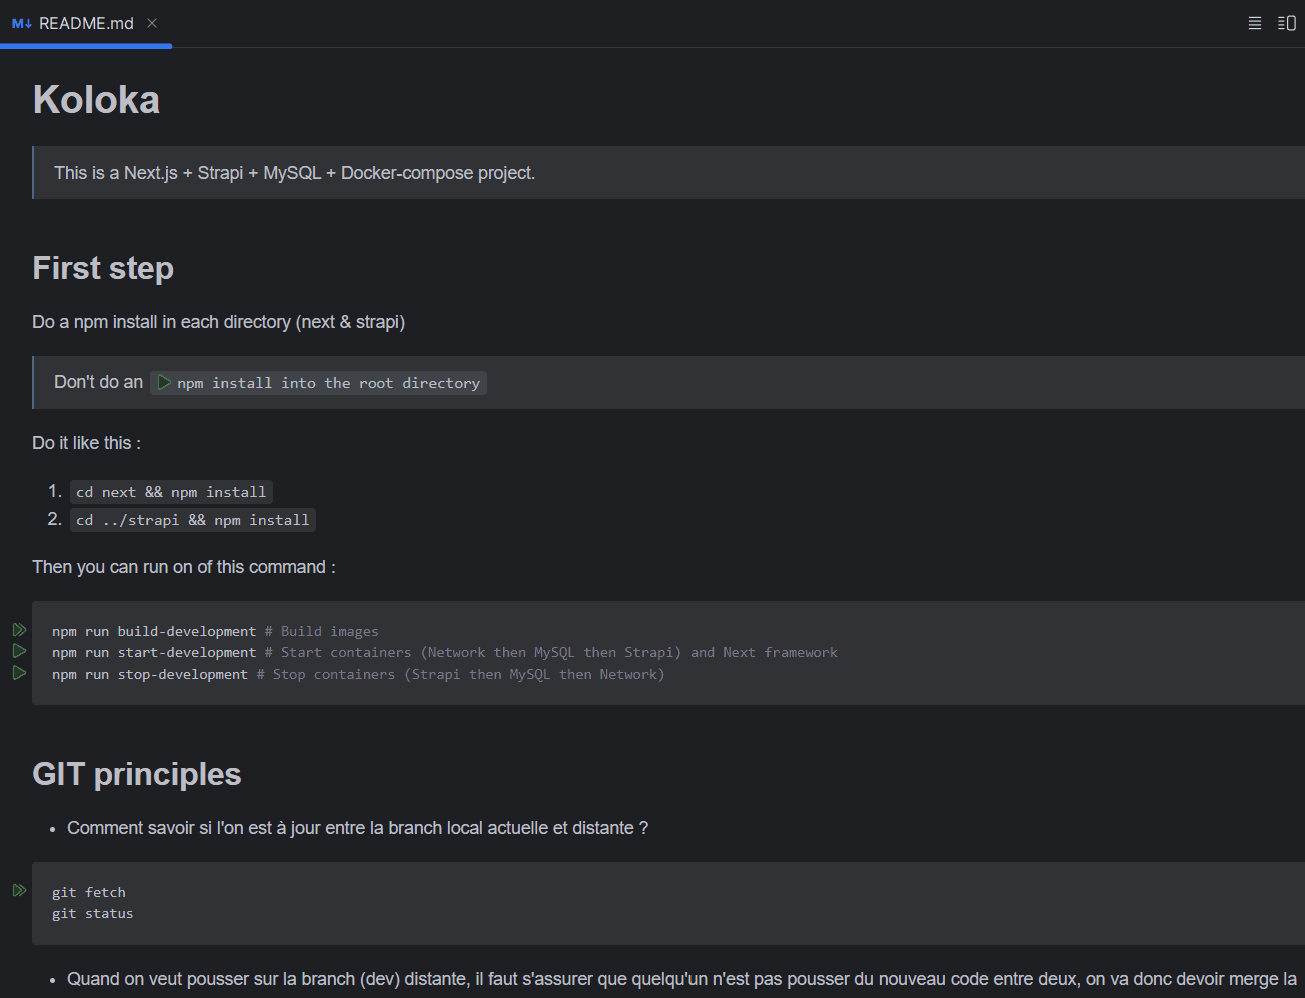
Task: Click the '# Stop containers' comment text
Action: (x=460, y=674)
